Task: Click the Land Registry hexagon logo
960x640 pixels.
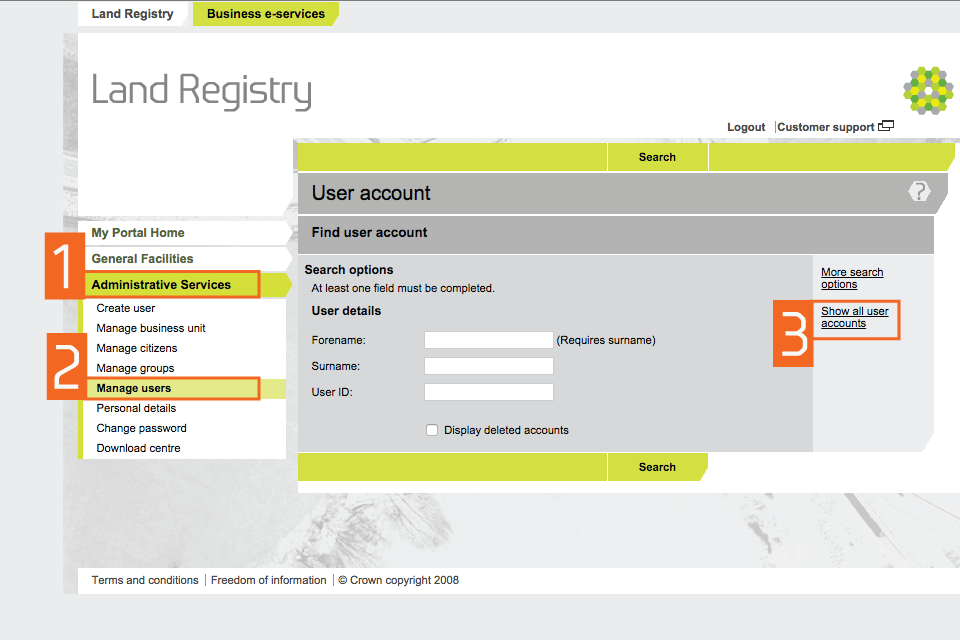Action: click(928, 91)
